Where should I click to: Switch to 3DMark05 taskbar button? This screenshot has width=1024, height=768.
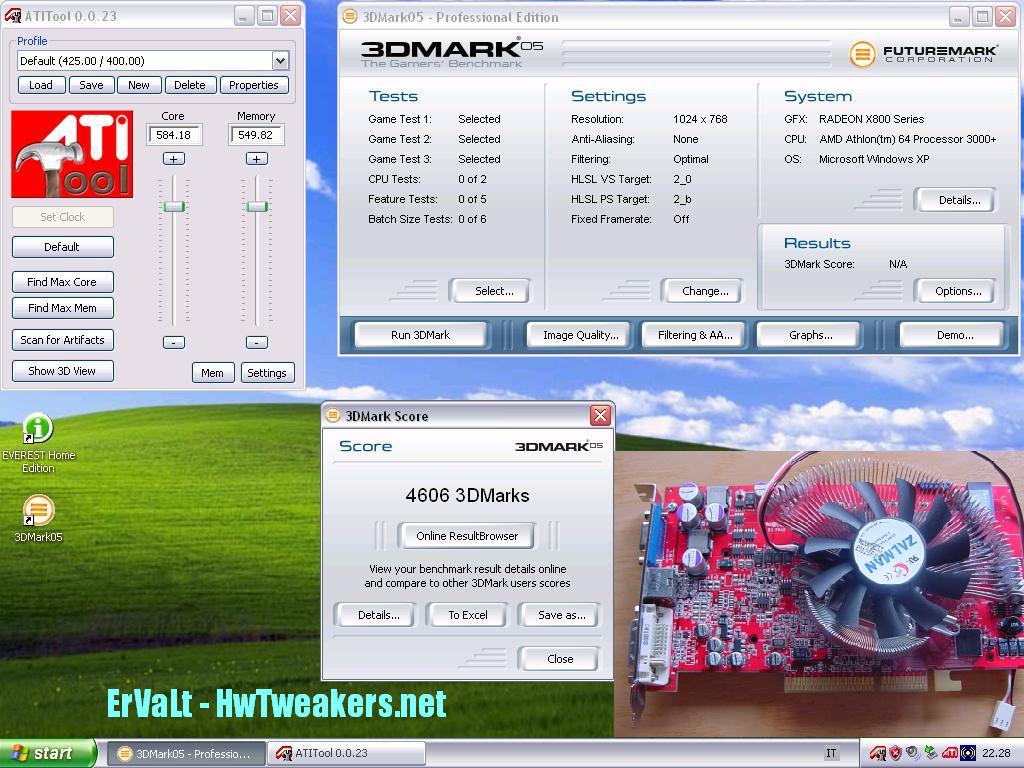click(x=185, y=754)
